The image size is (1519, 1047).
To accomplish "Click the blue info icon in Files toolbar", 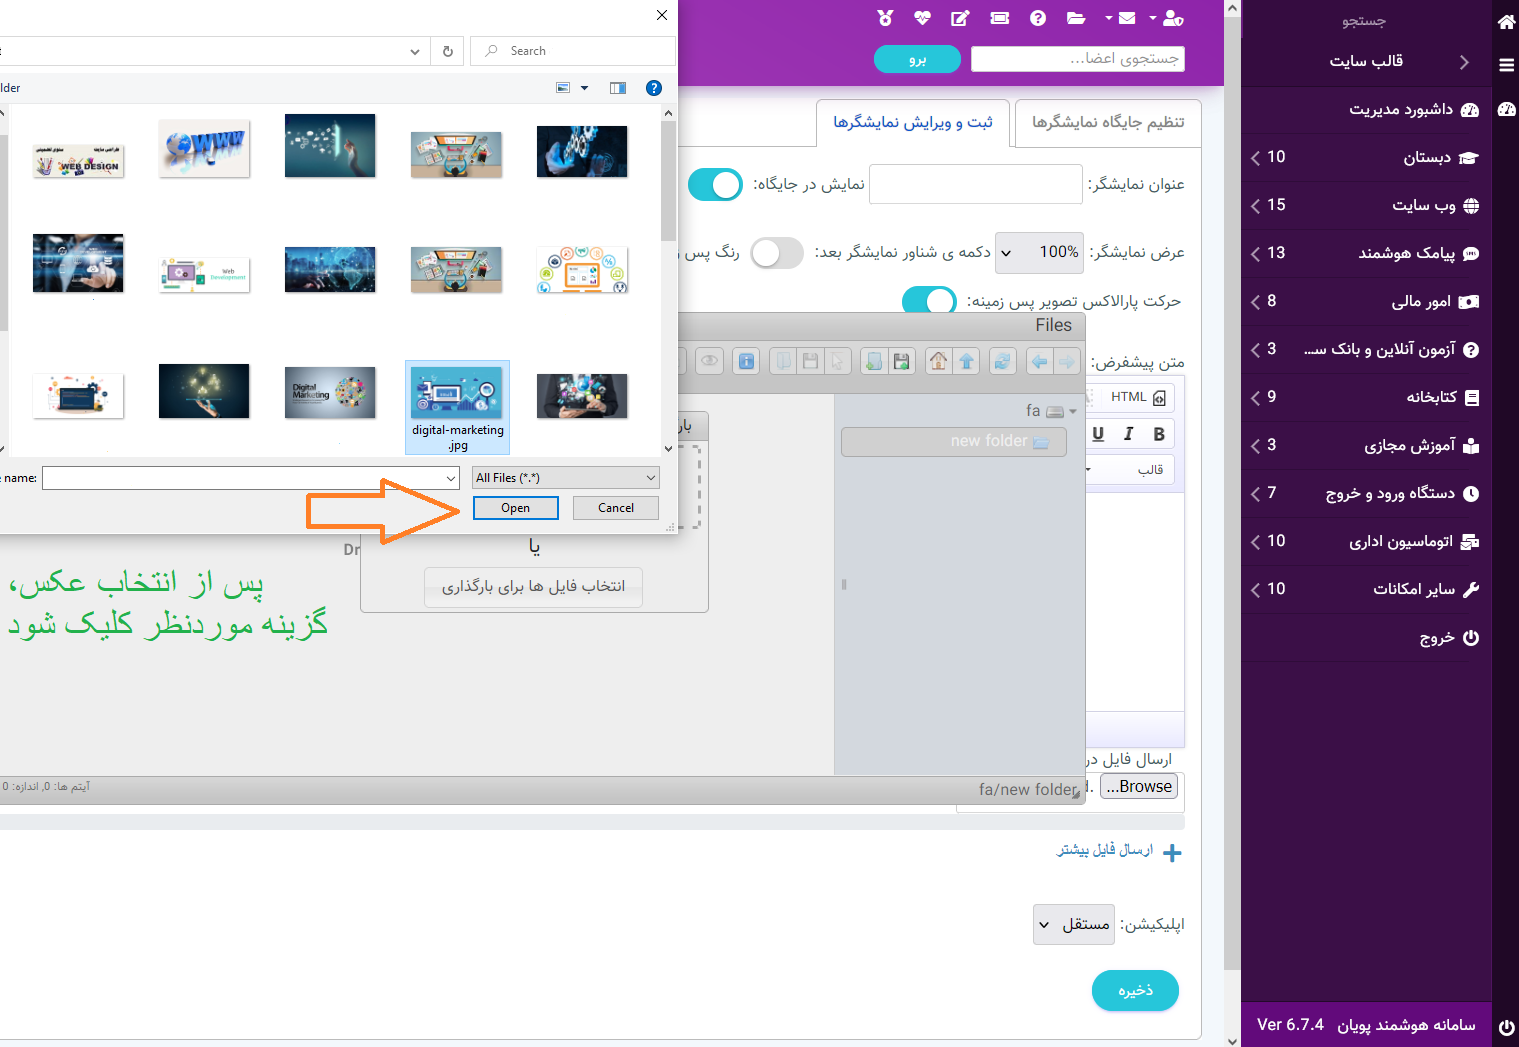I will 746,361.
